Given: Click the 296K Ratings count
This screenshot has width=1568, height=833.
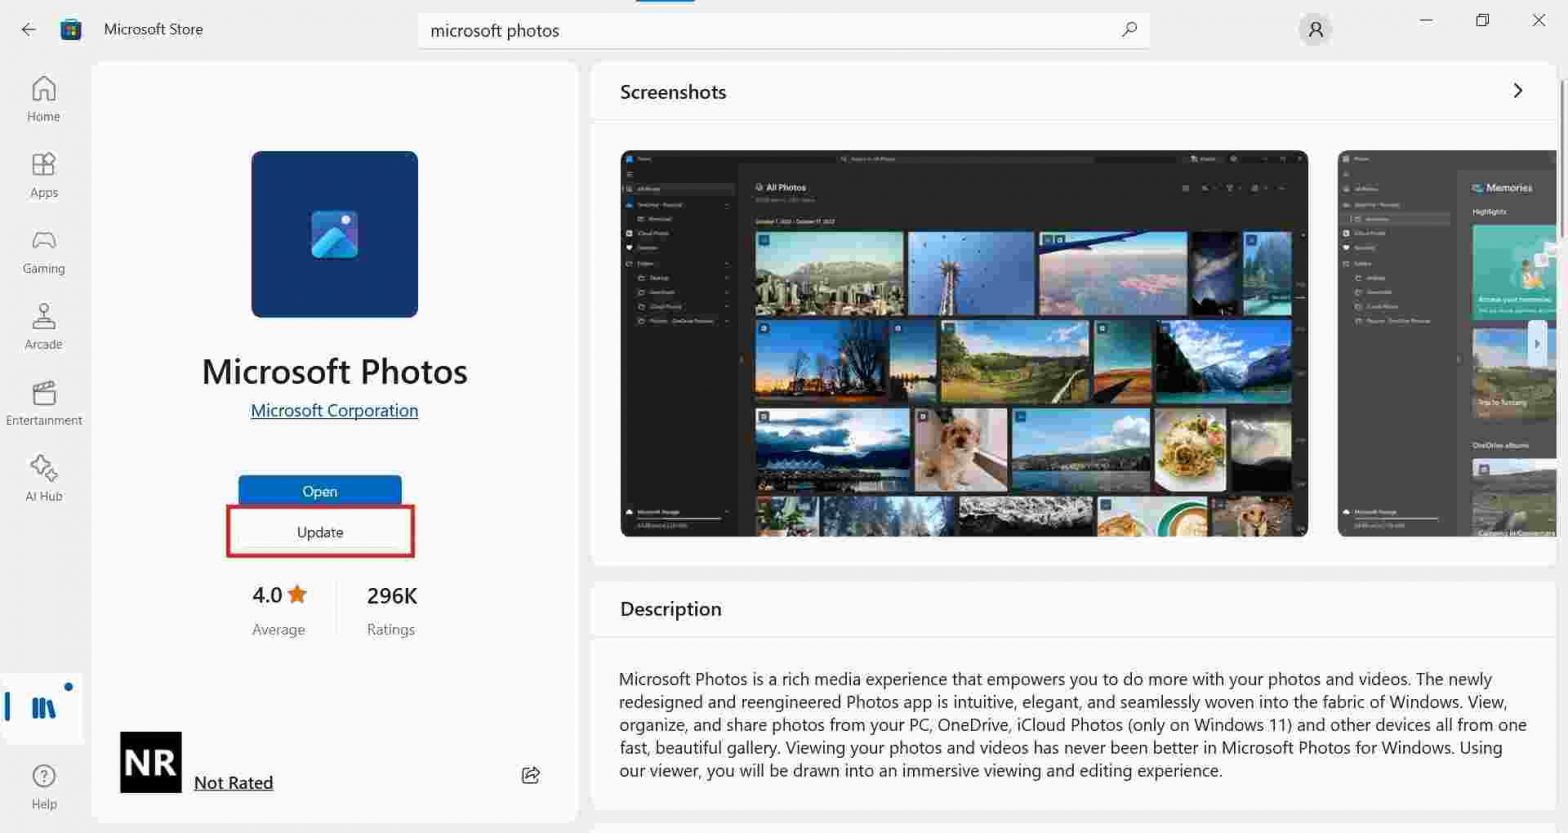Looking at the screenshot, I should click(391, 609).
